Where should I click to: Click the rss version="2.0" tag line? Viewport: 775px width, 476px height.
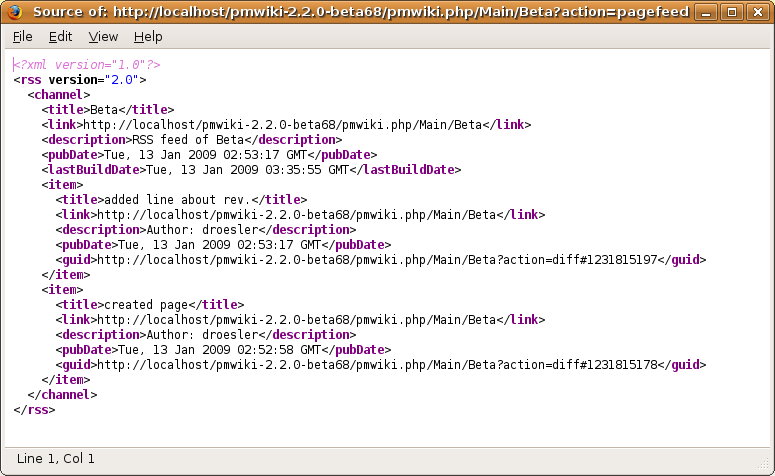tap(80, 80)
